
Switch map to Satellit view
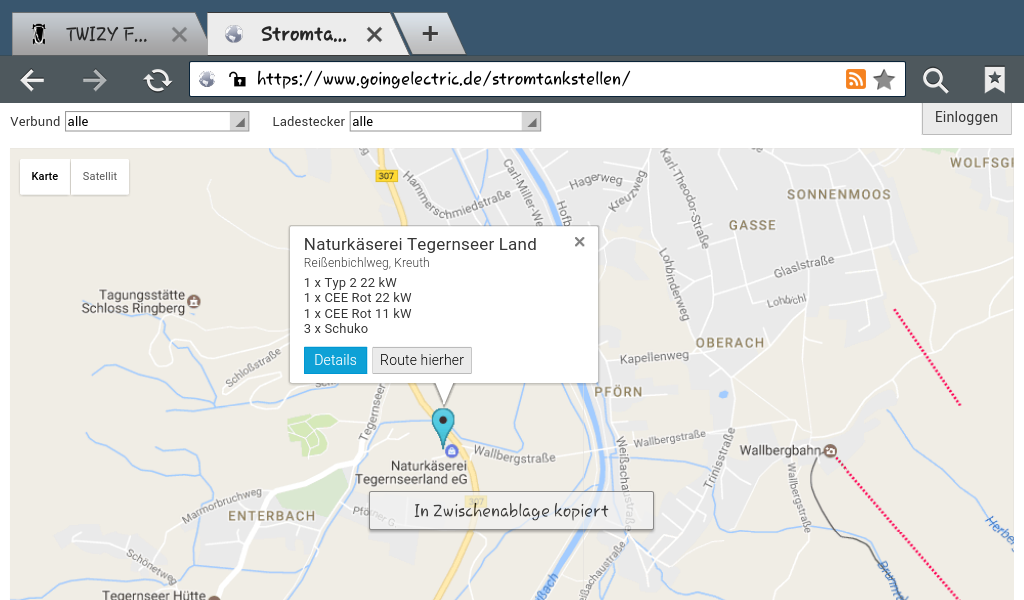(100, 176)
